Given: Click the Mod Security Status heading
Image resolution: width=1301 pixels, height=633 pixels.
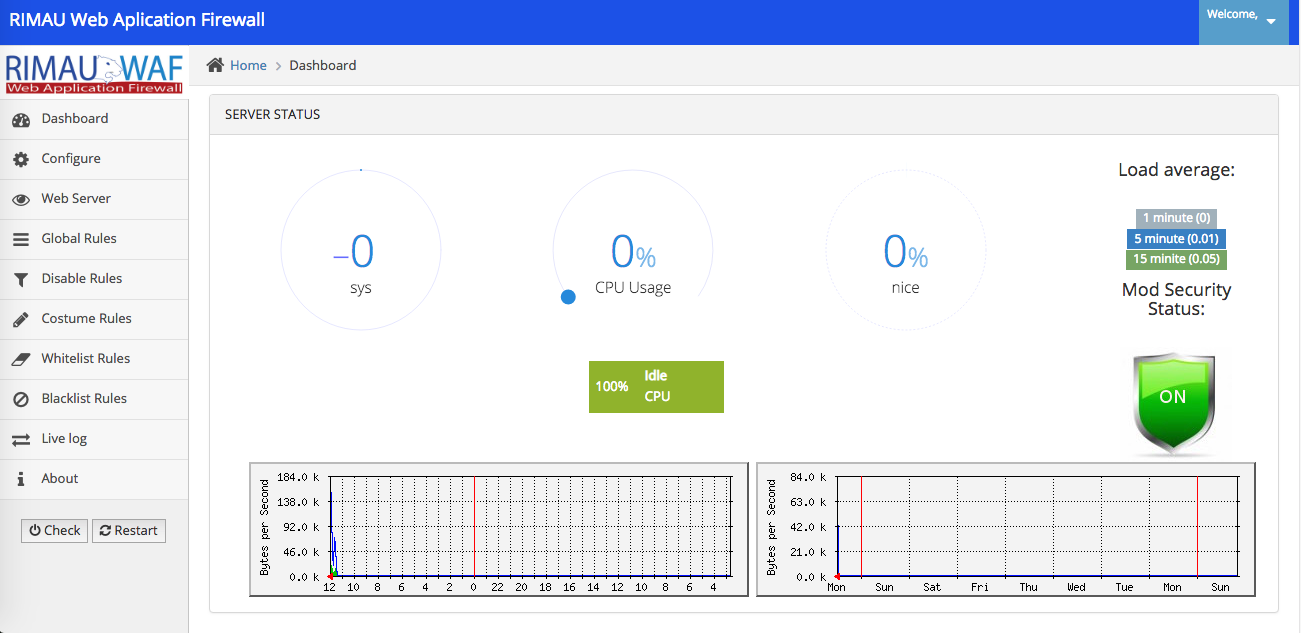Looking at the screenshot, I should tap(1176, 299).
